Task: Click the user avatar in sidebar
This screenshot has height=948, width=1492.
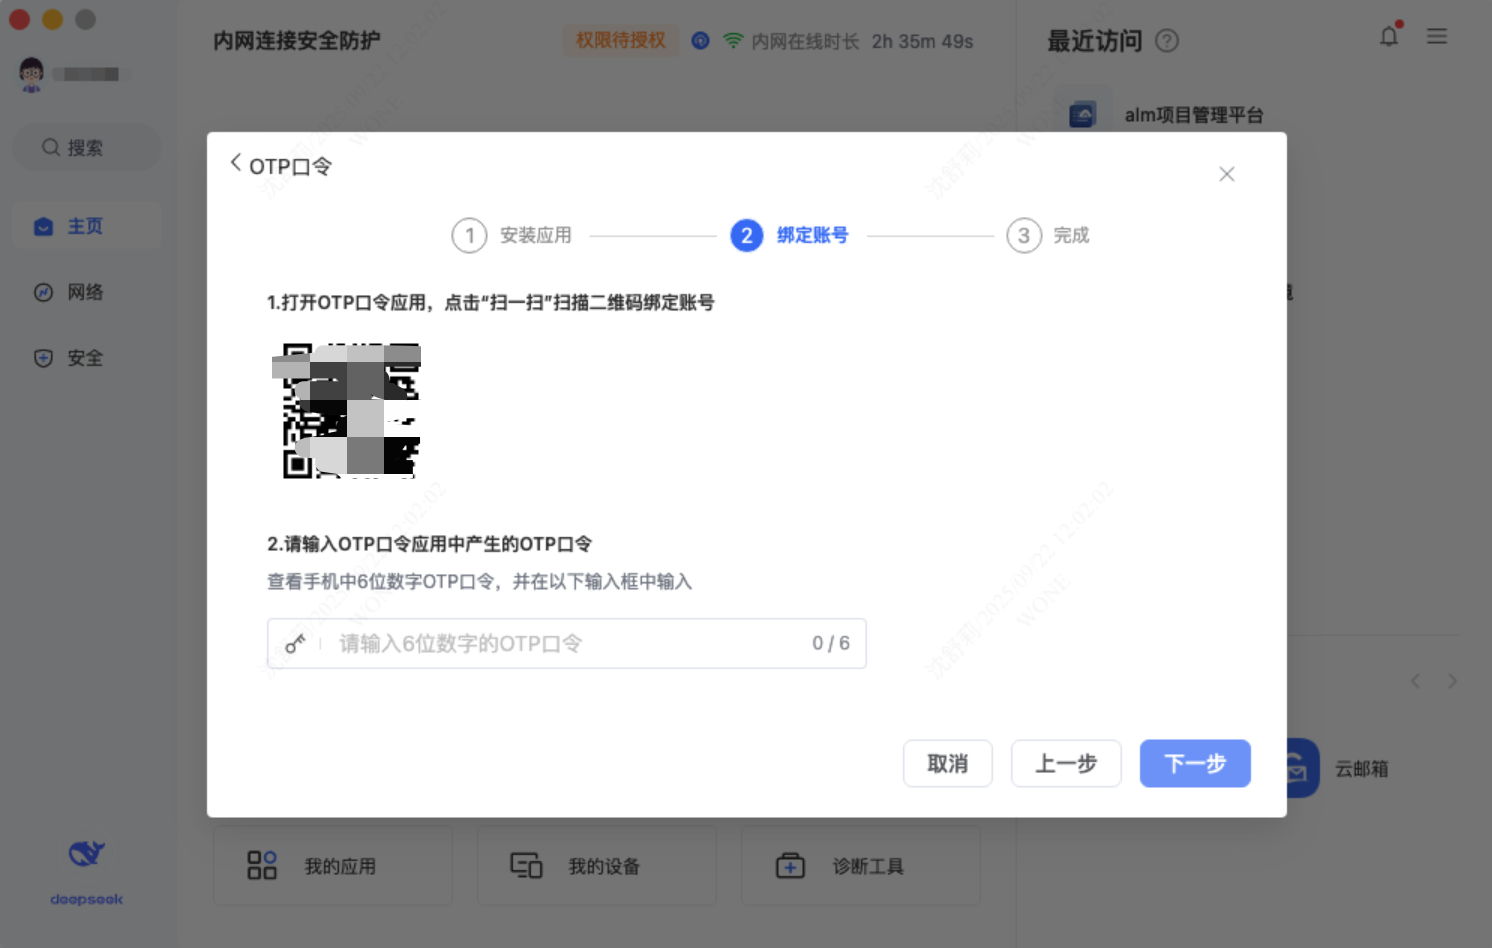Action: tap(32, 74)
